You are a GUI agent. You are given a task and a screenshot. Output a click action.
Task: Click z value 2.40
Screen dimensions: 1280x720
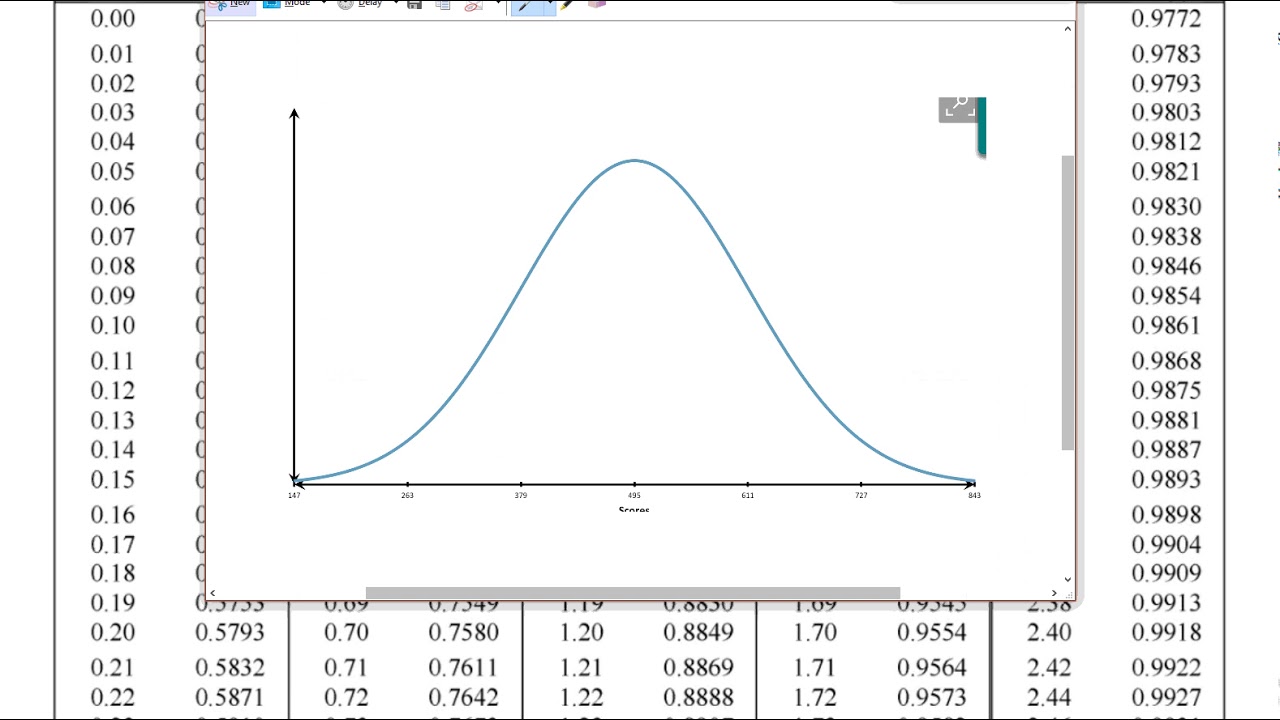(1049, 633)
